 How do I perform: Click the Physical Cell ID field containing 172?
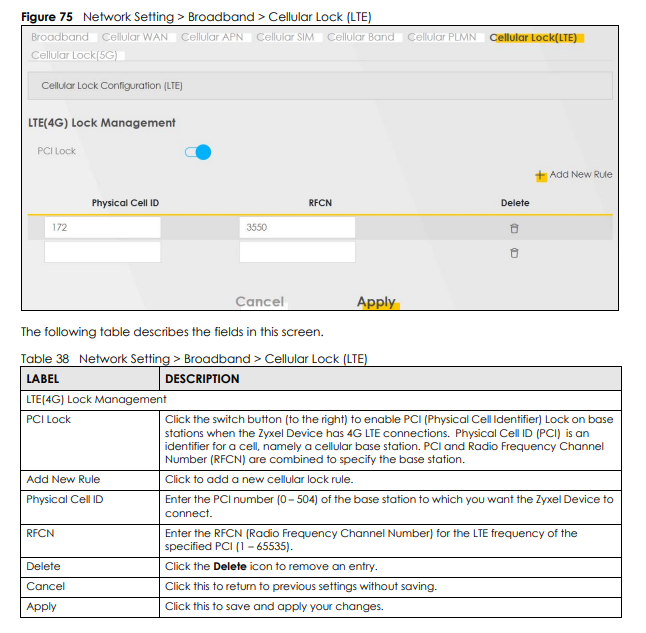(102, 228)
